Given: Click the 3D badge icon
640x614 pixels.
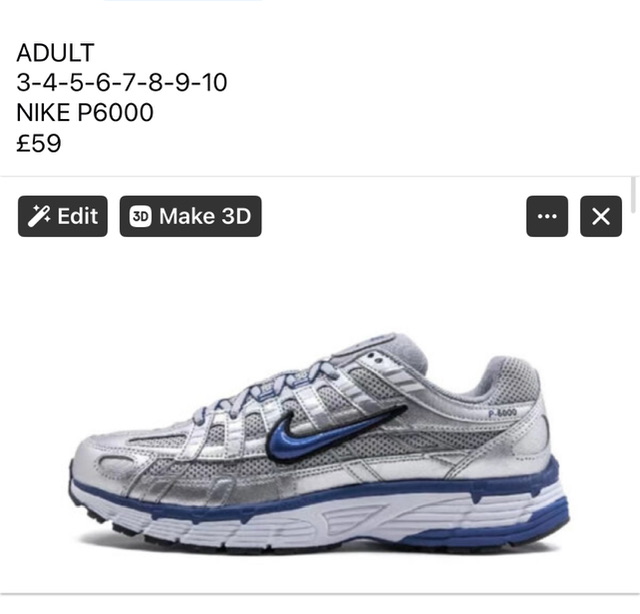Looking at the screenshot, I should (x=140, y=216).
